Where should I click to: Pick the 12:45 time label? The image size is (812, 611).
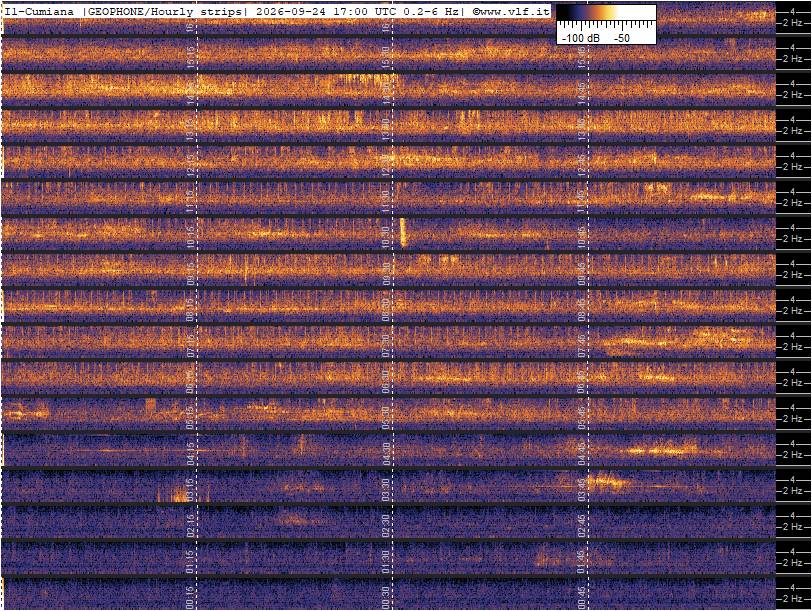(x=582, y=165)
